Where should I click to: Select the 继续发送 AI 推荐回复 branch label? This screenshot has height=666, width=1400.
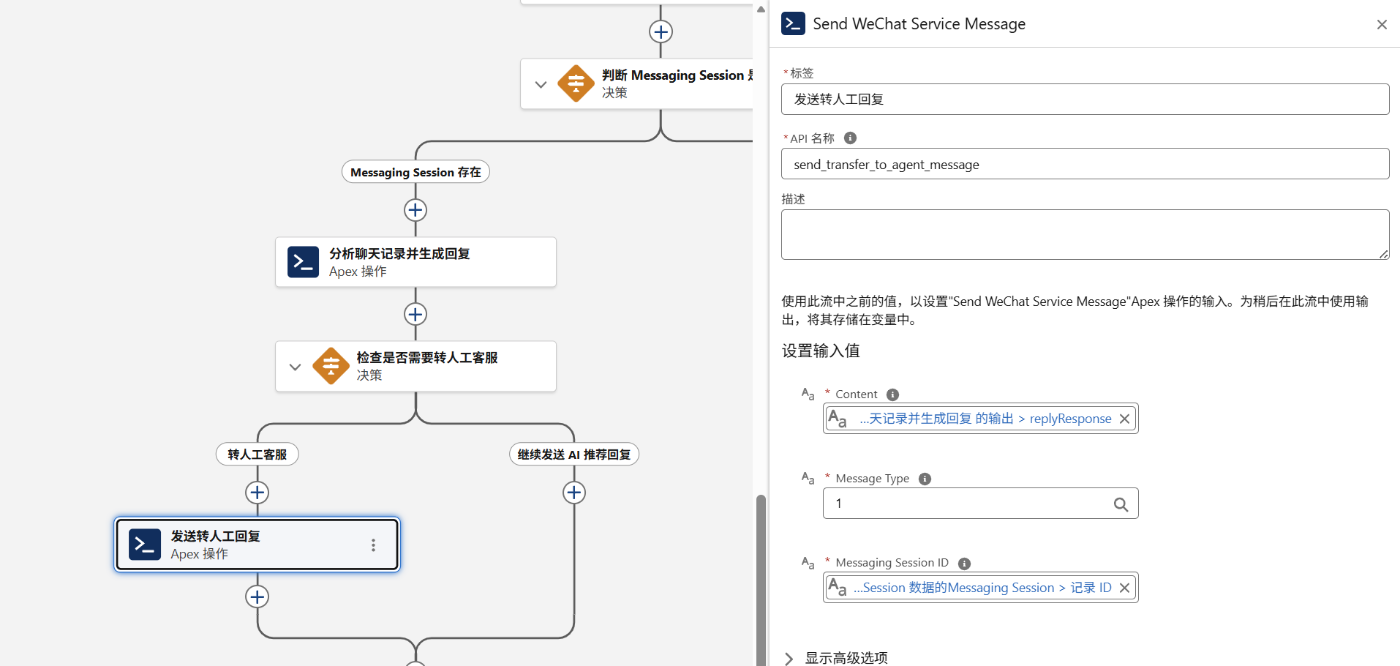pyautogui.click(x=574, y=454)
